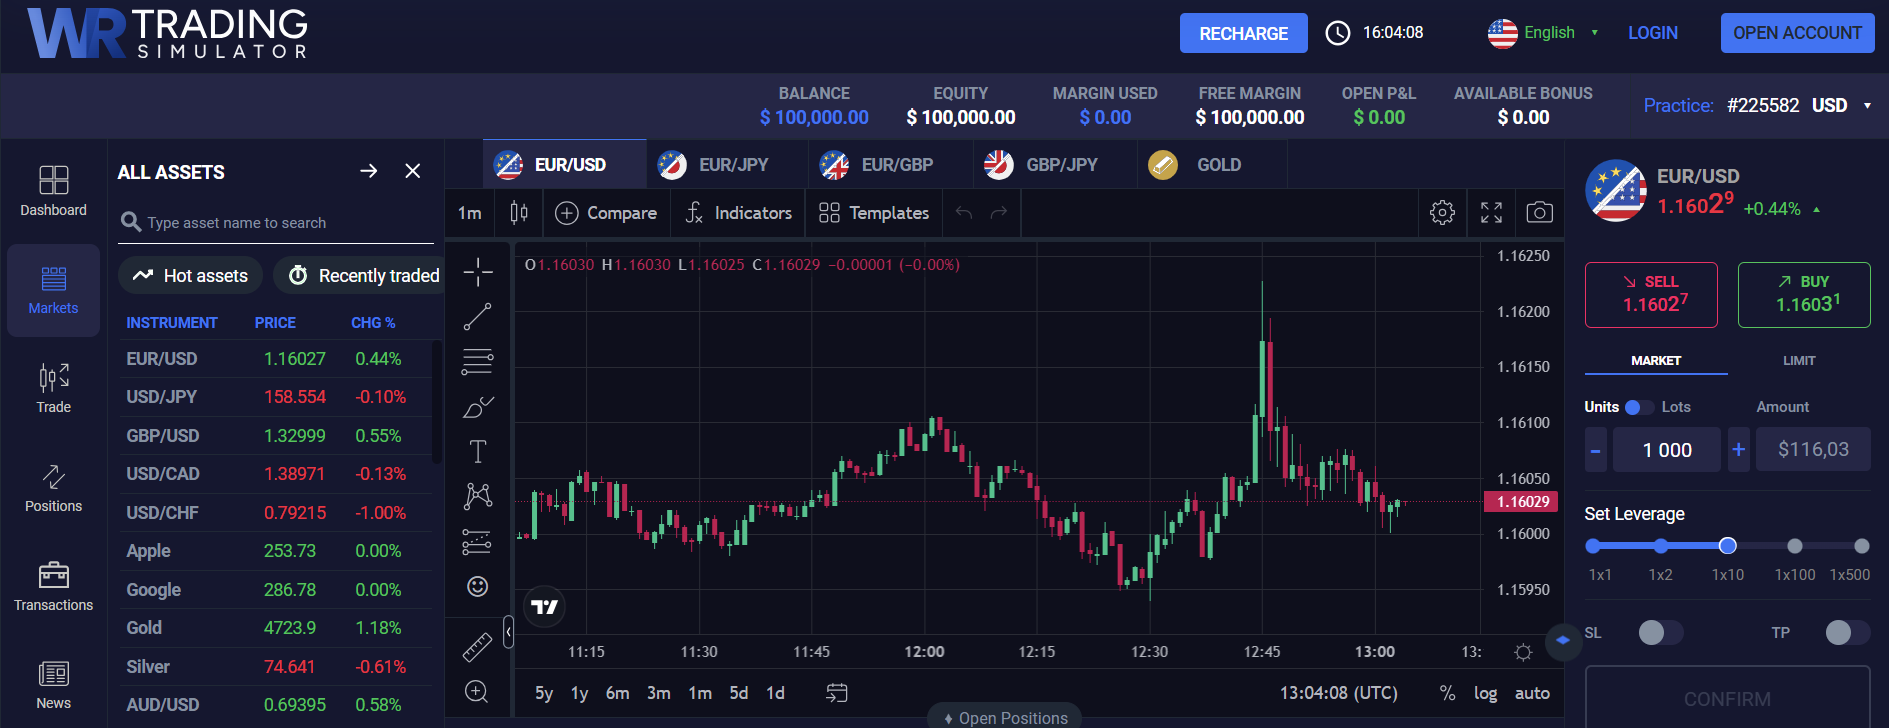This screenshot has width=1889, height=728.
Task: Click the OPEN ACCOUNT button
Action: 1797,33
